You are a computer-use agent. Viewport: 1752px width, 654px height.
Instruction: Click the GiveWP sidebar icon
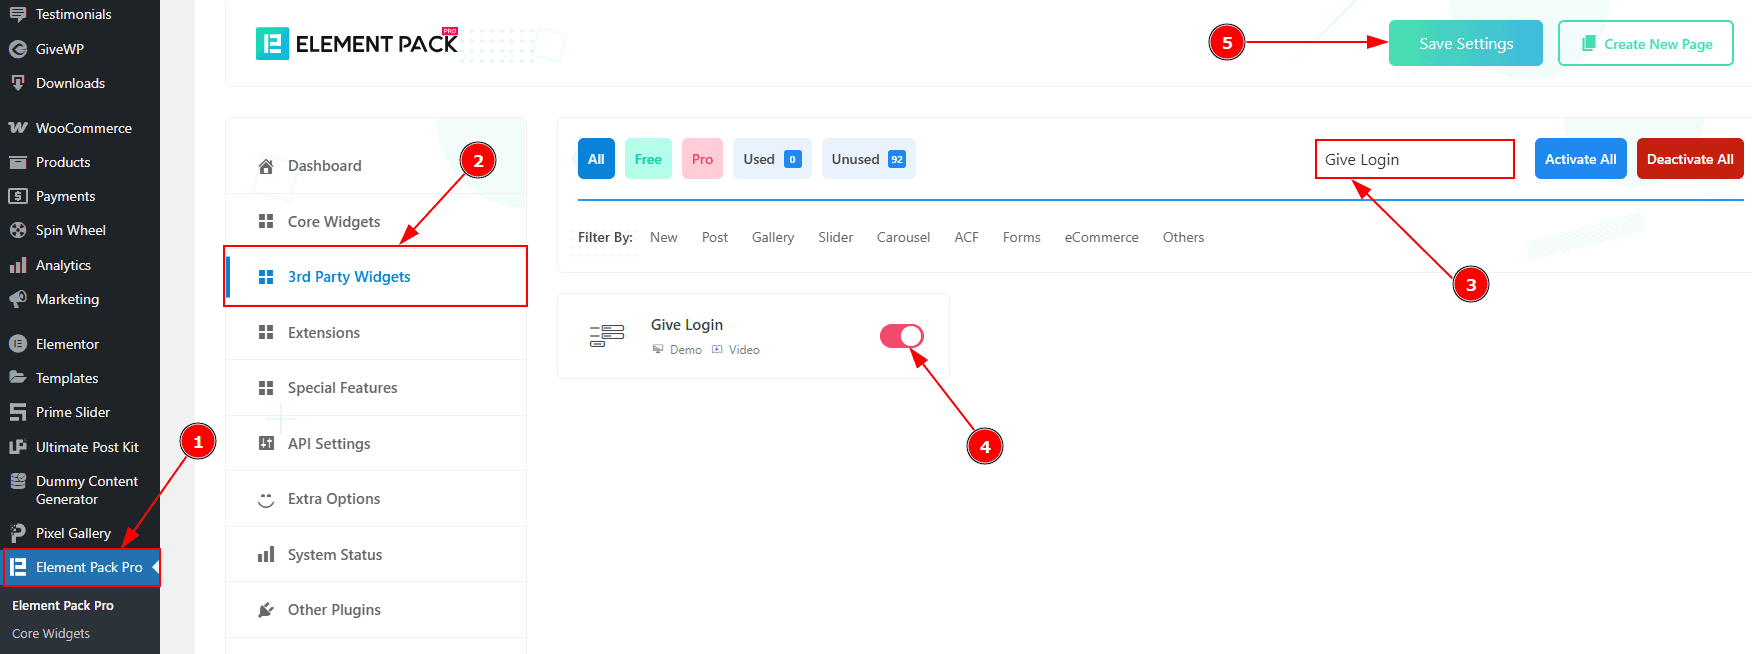coord(18,49)
